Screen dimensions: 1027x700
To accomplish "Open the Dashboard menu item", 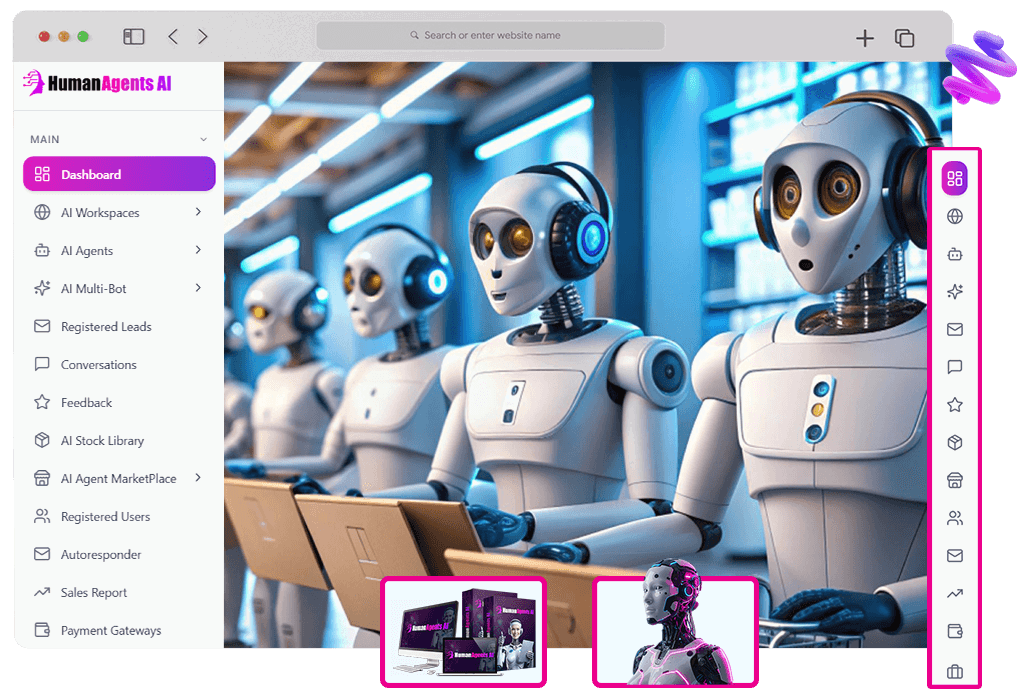I will [x=119, y=174].
